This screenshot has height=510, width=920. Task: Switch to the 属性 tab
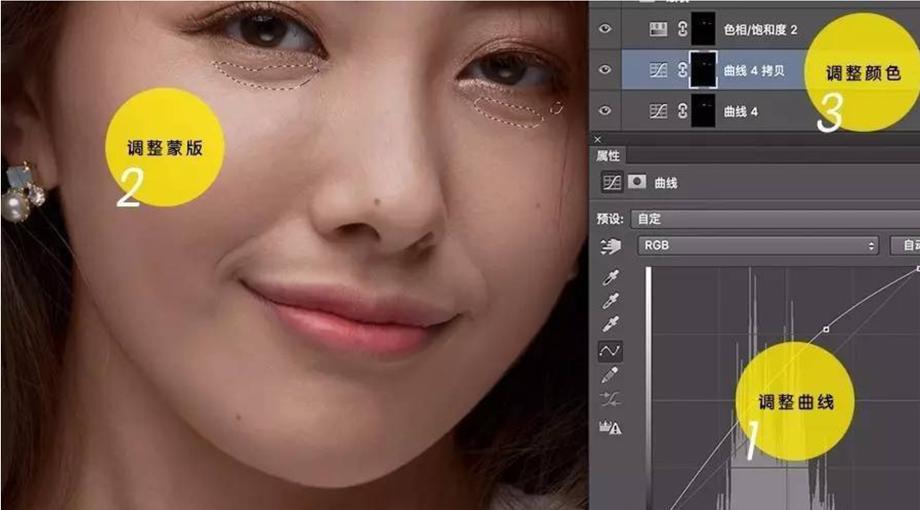pos(608,156)
